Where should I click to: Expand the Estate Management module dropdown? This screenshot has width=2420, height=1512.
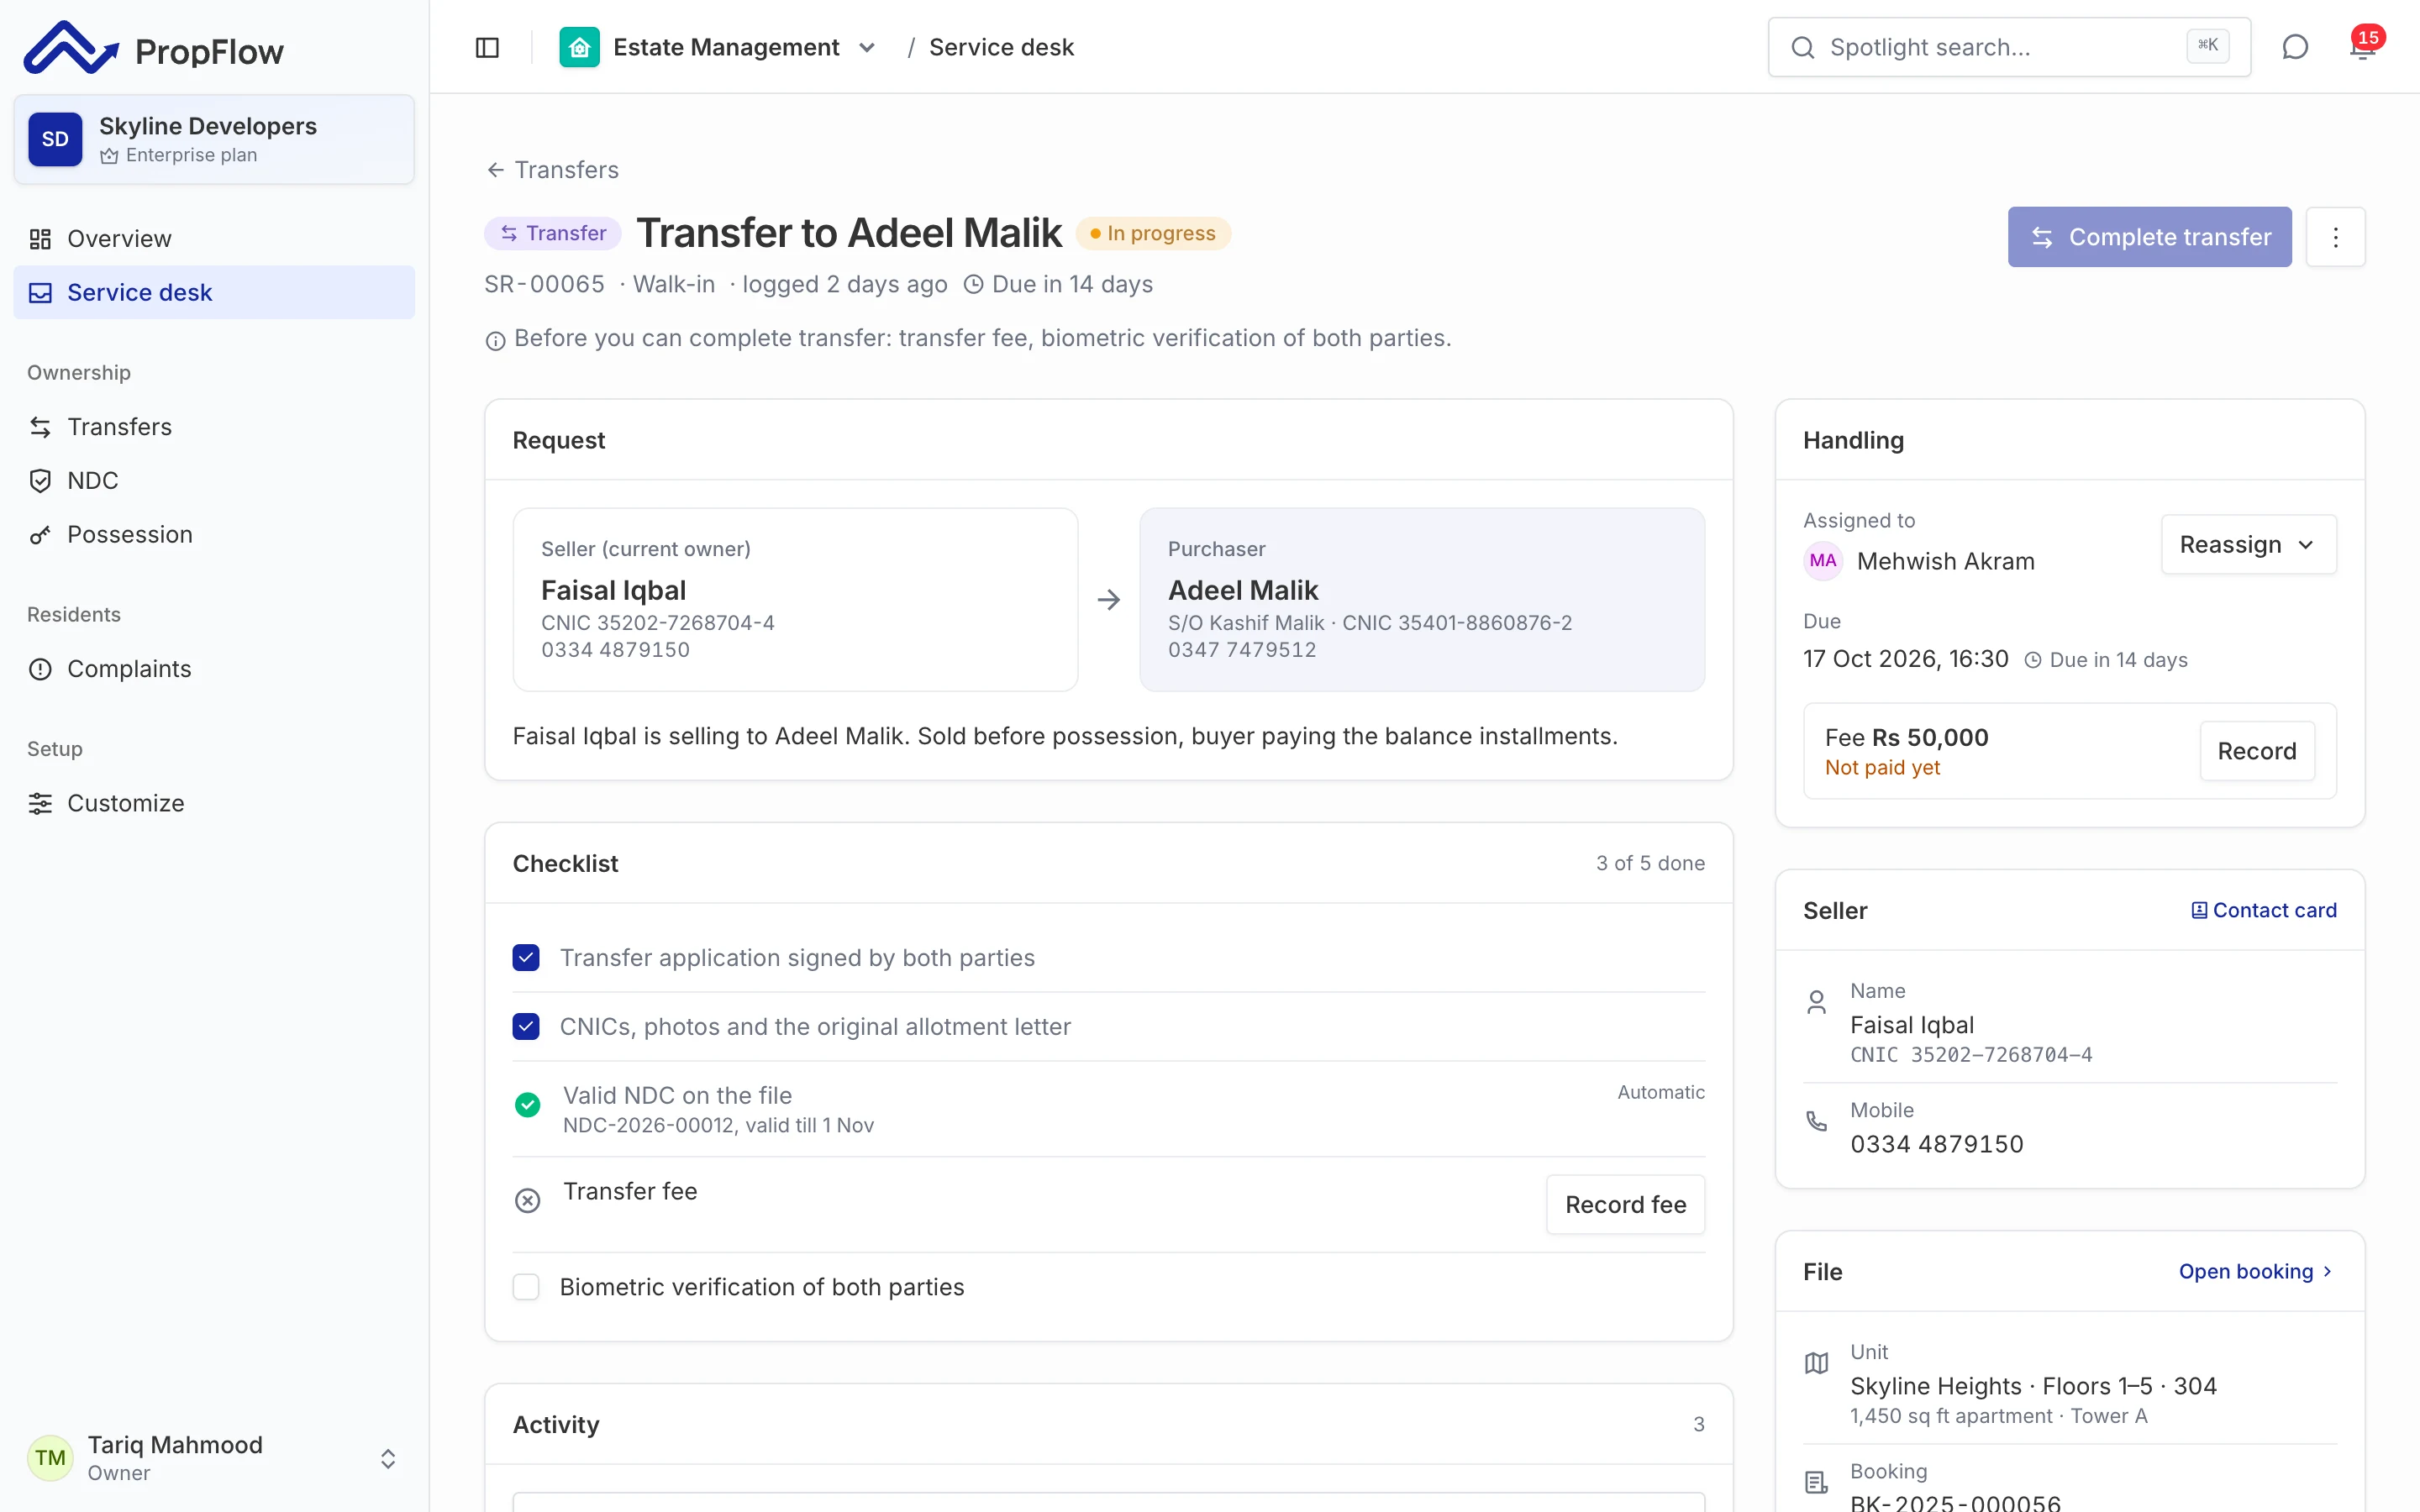867,47
